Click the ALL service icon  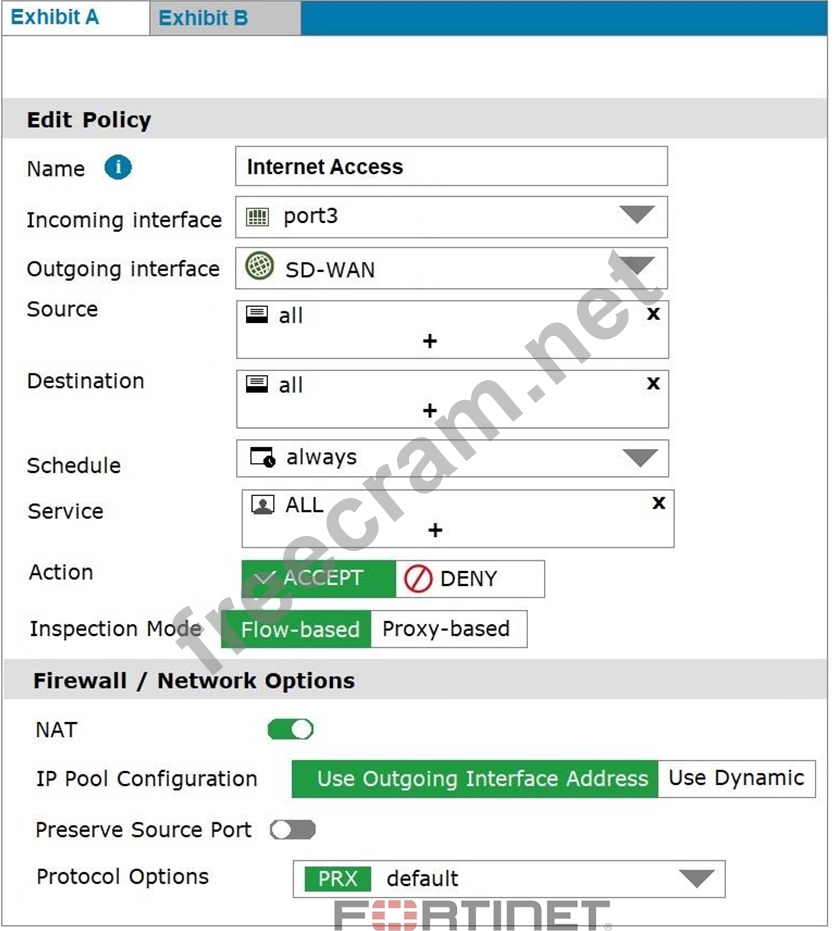pyautogui.click(x=262, y=505)
